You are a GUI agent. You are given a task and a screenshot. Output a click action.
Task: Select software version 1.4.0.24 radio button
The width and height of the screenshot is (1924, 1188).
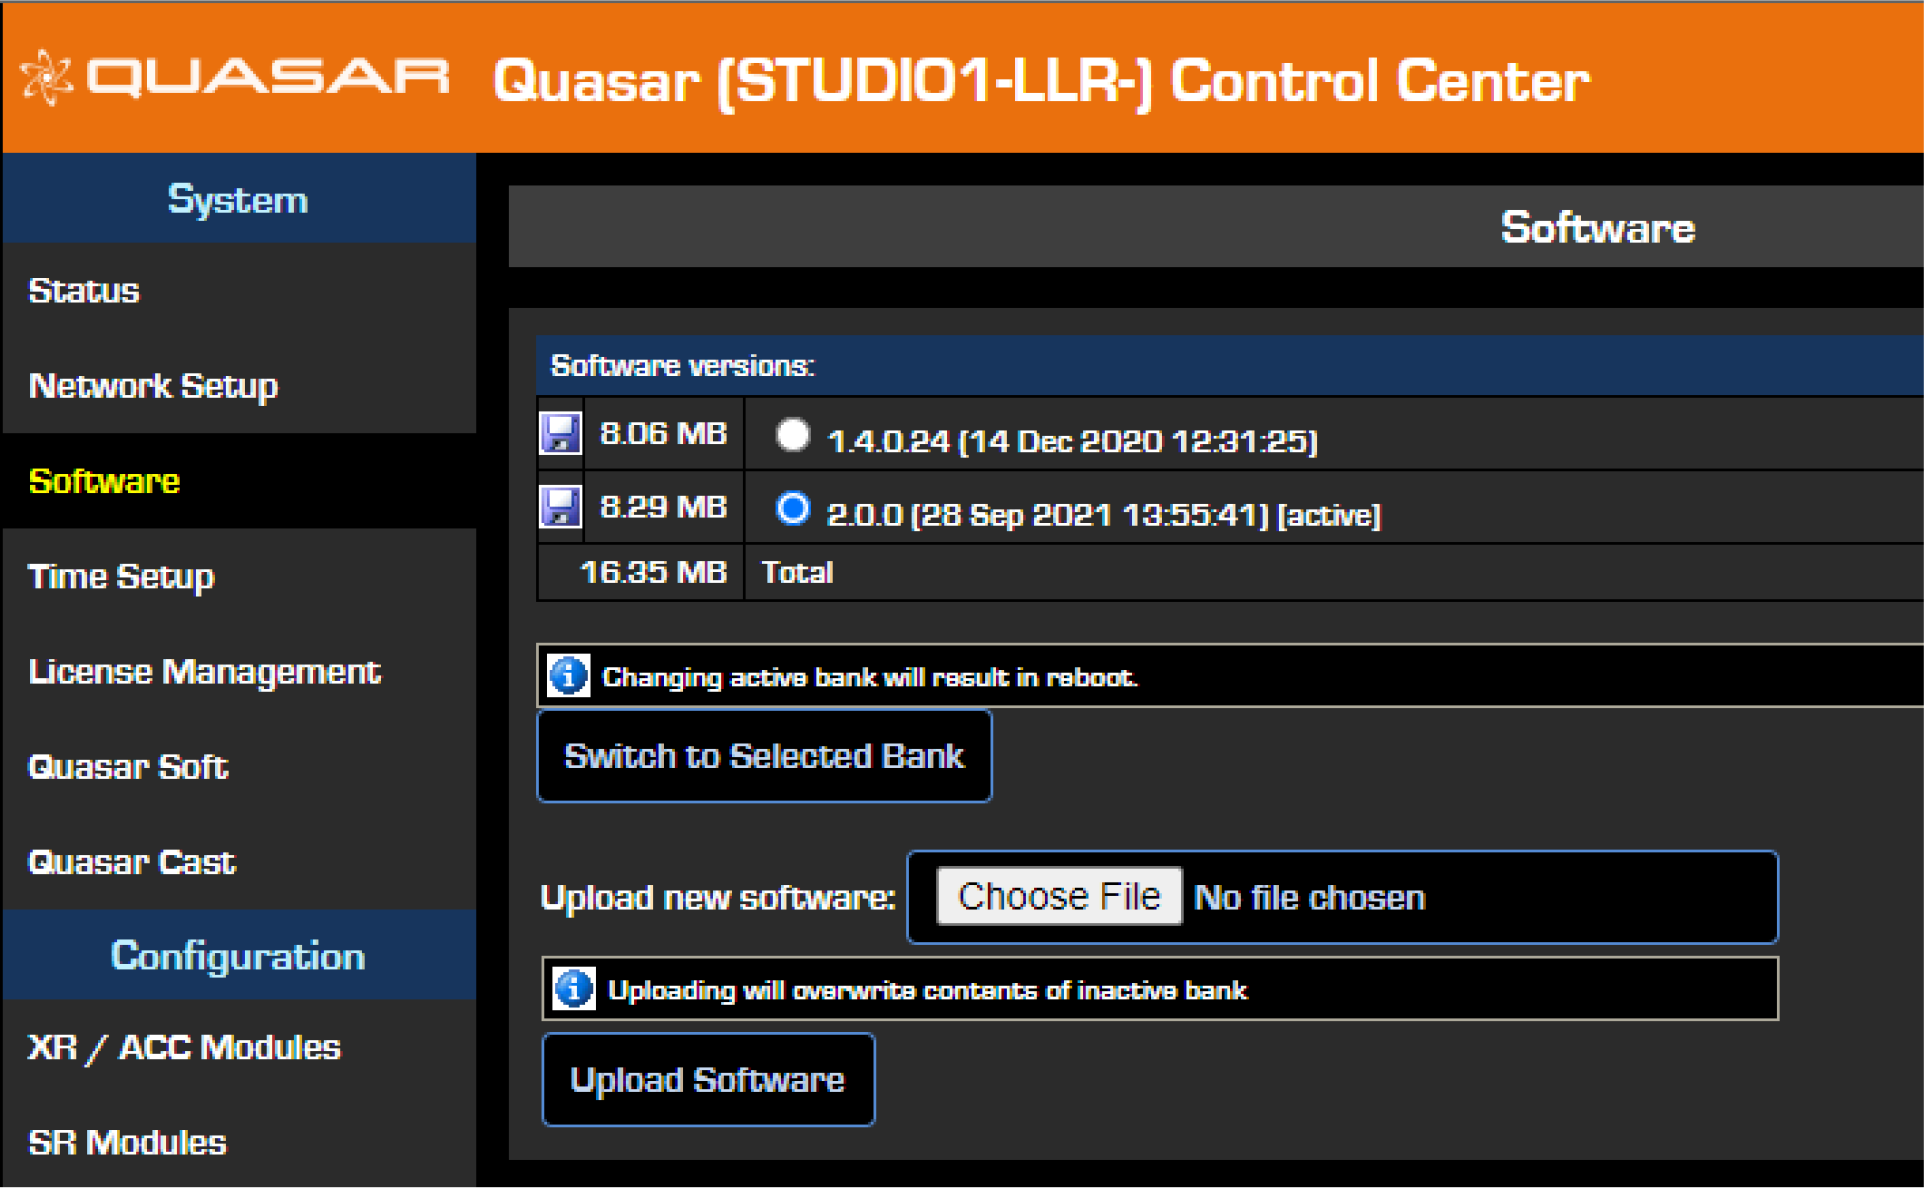click(793, 435)
